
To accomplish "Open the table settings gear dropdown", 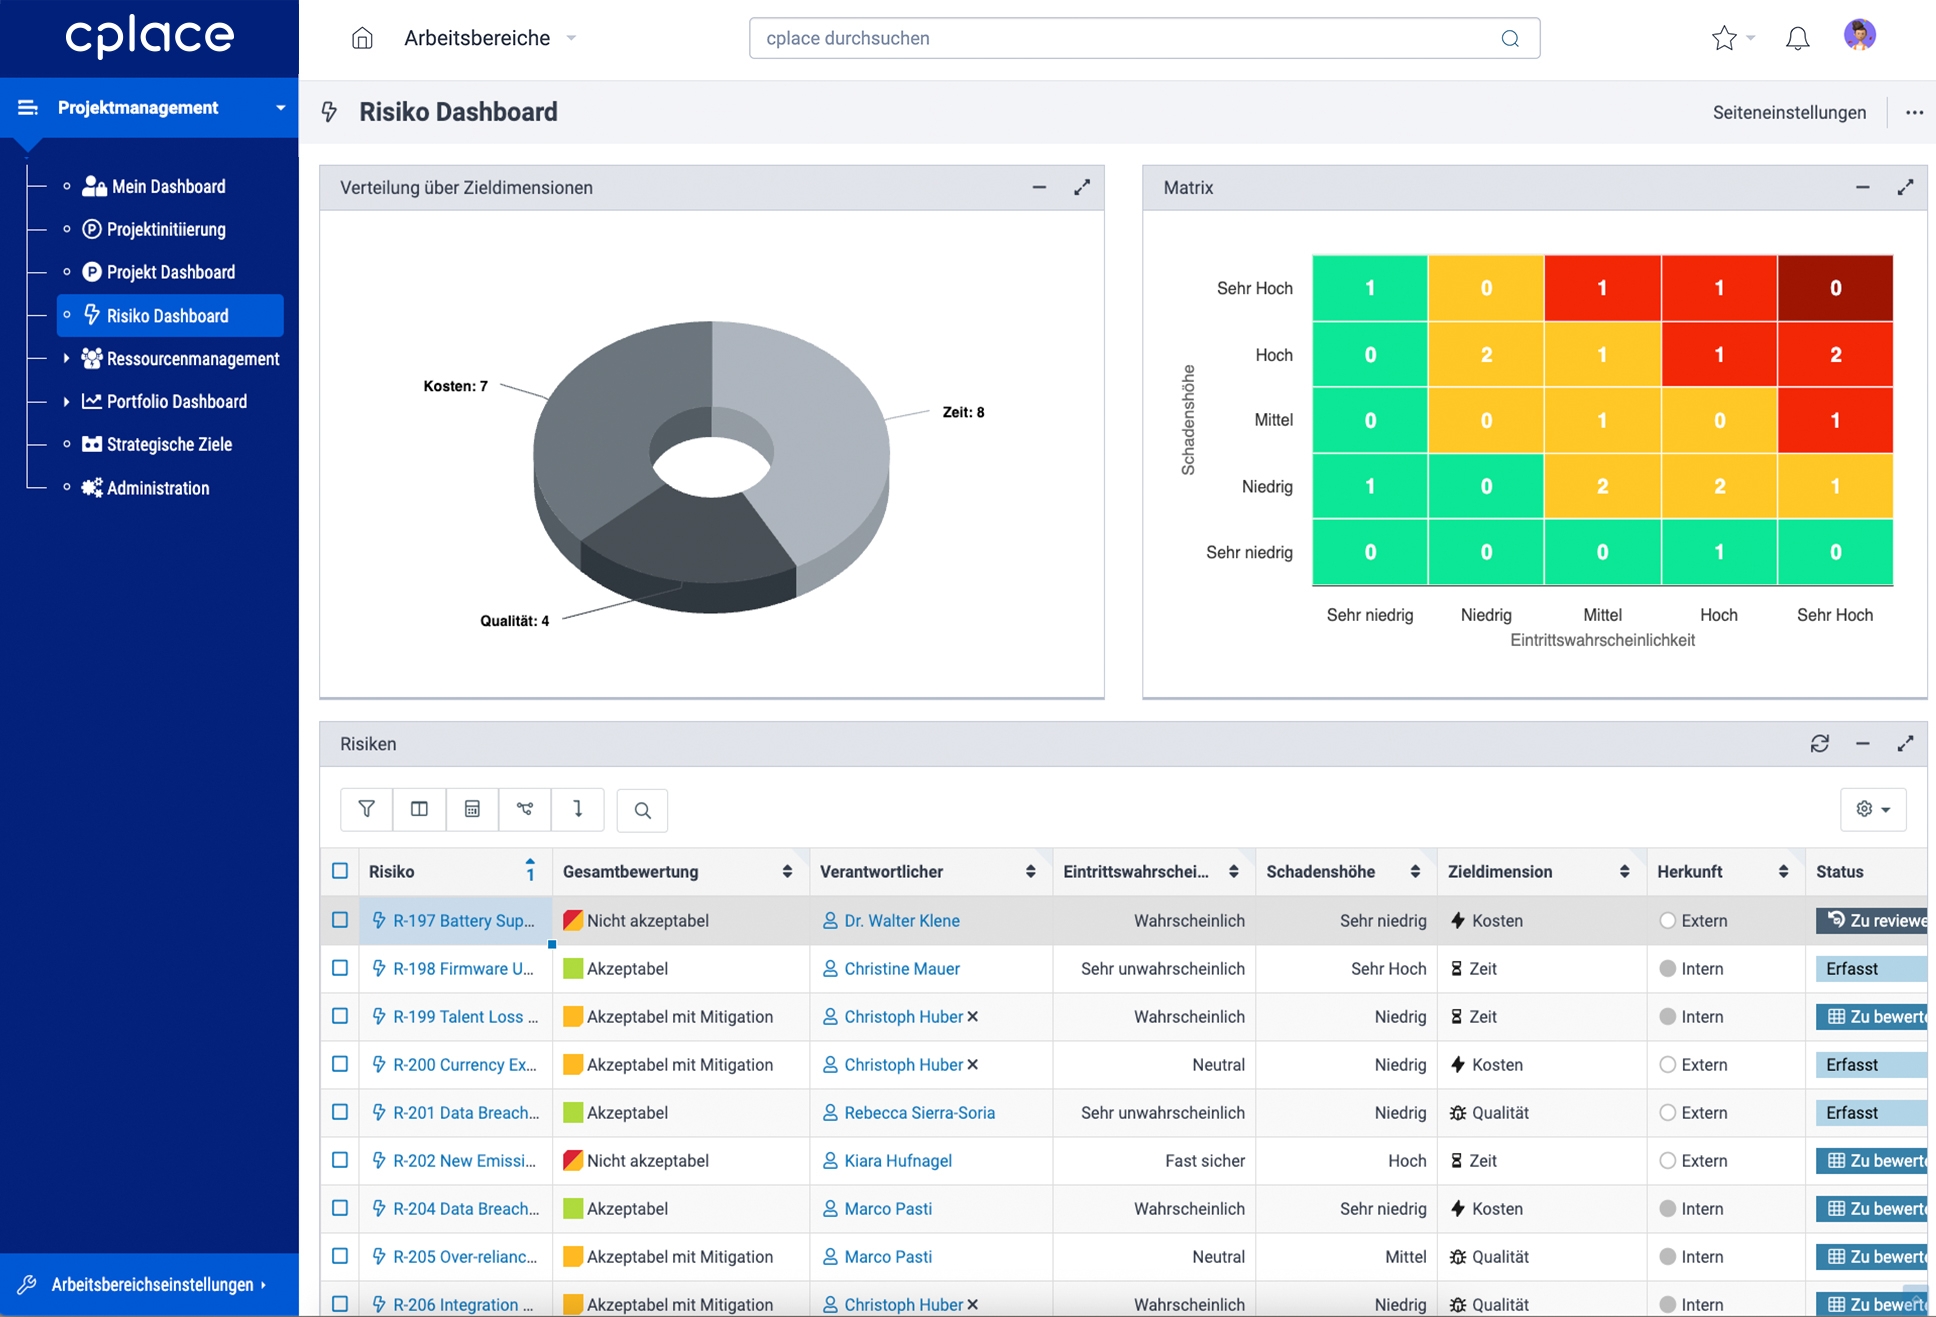I will [1872, 809].
